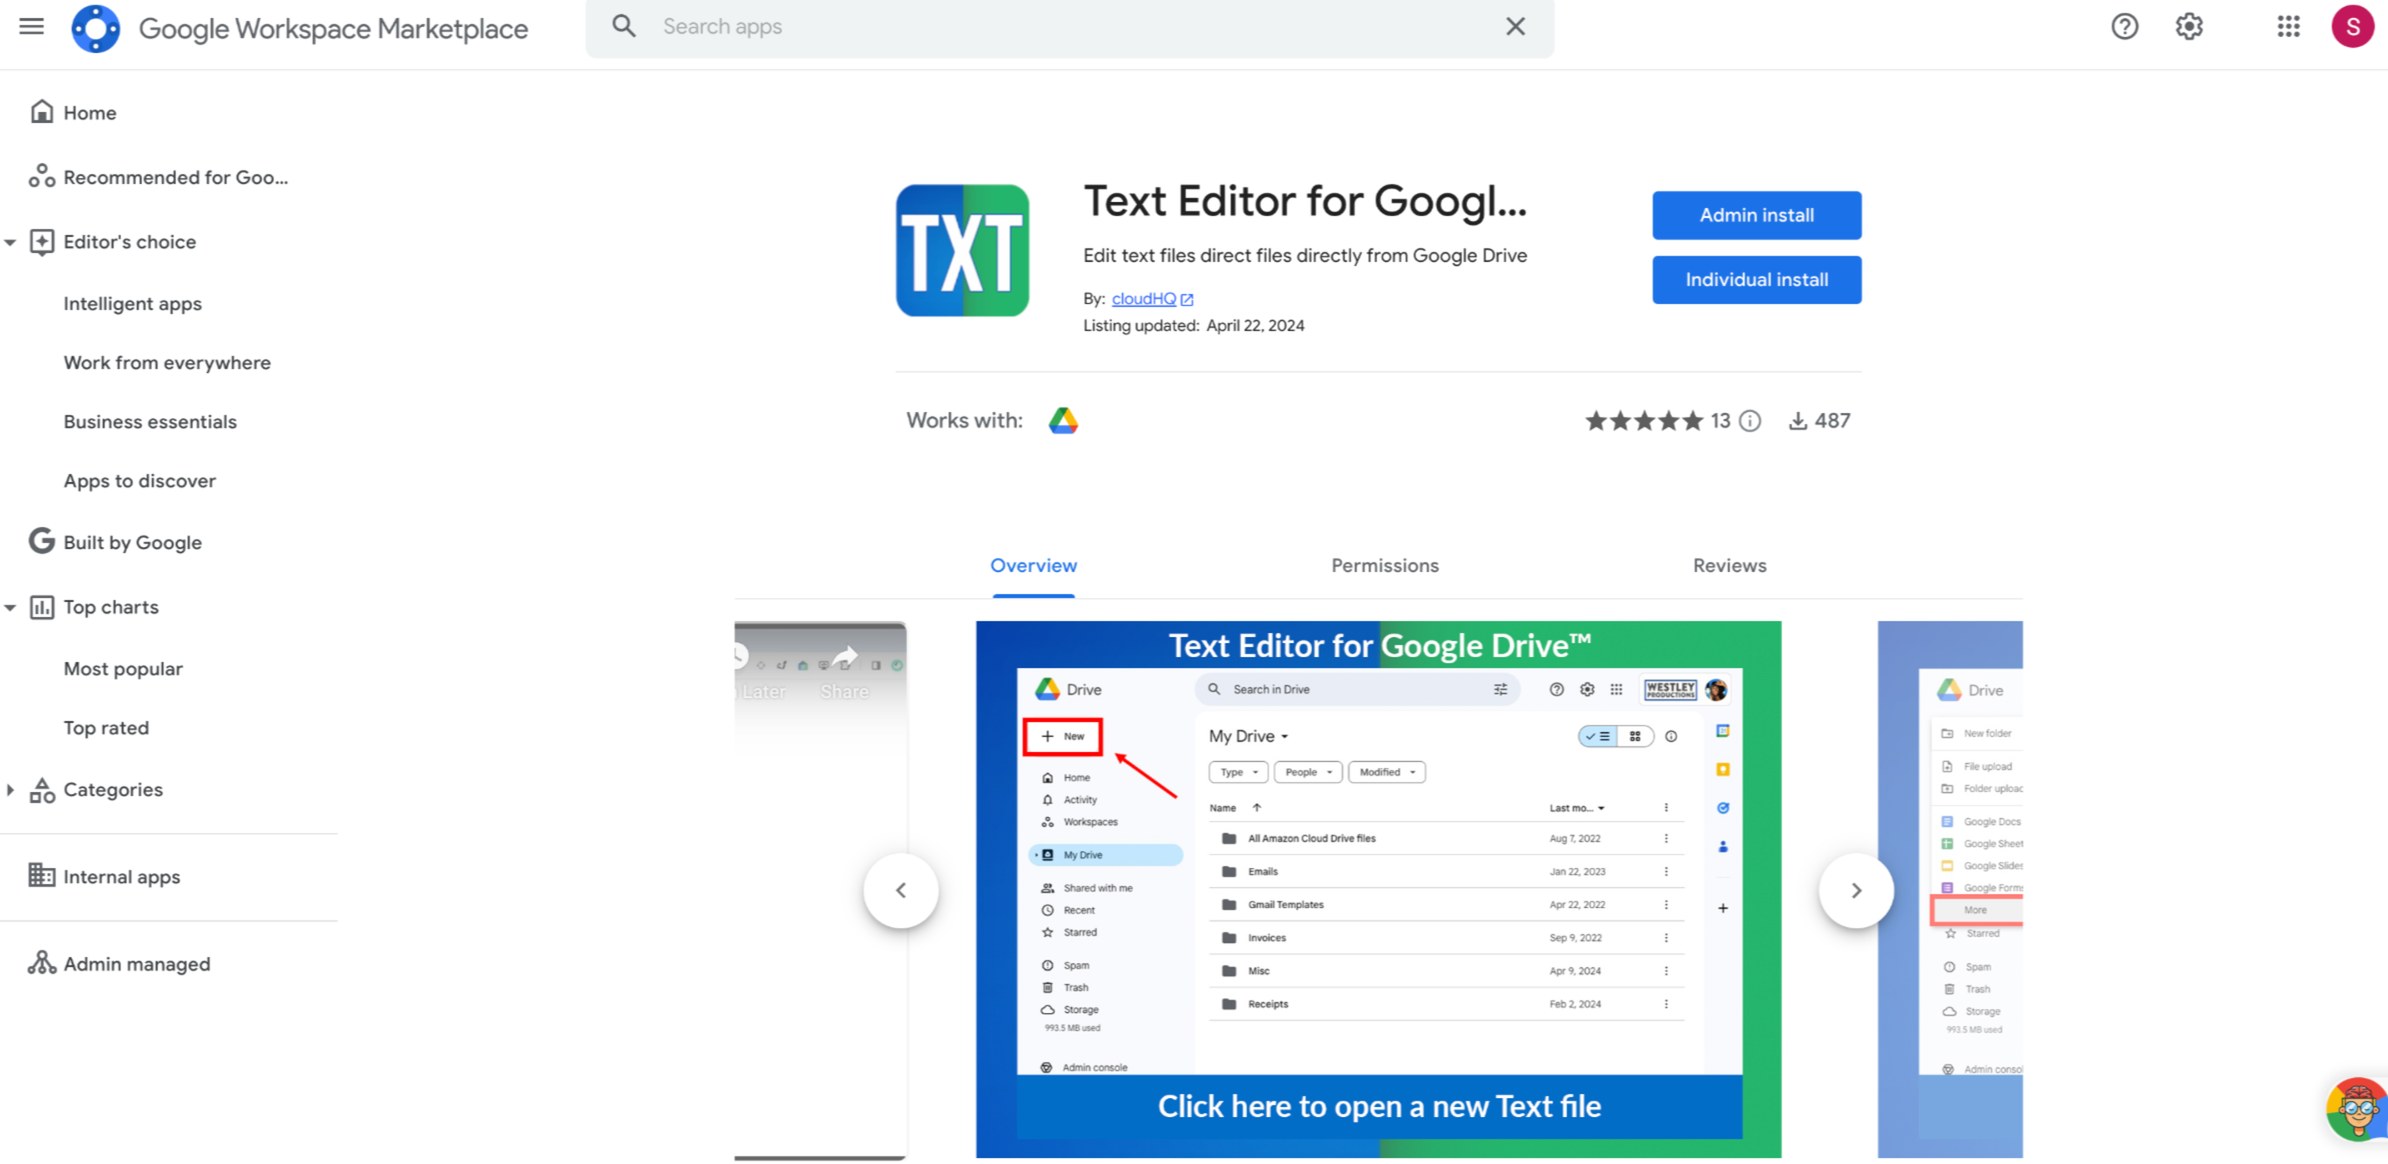The height and width of the screenshot is (1164, 2388).
Task: Switch to the Overview tab
Action: point(1033,566)
